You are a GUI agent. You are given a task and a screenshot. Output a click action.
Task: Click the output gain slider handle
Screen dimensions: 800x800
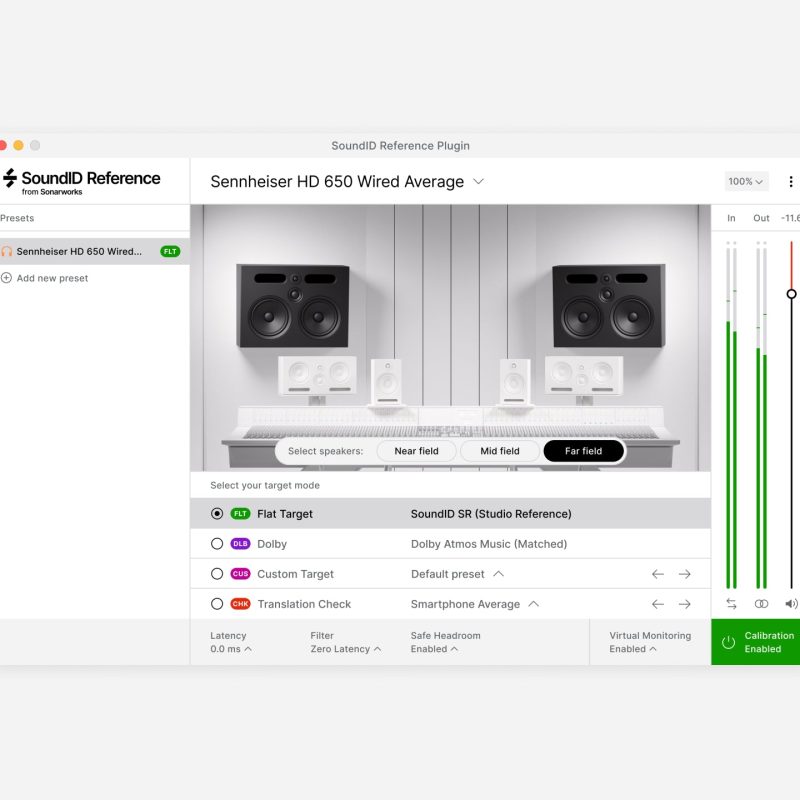[x=791, y=294]
